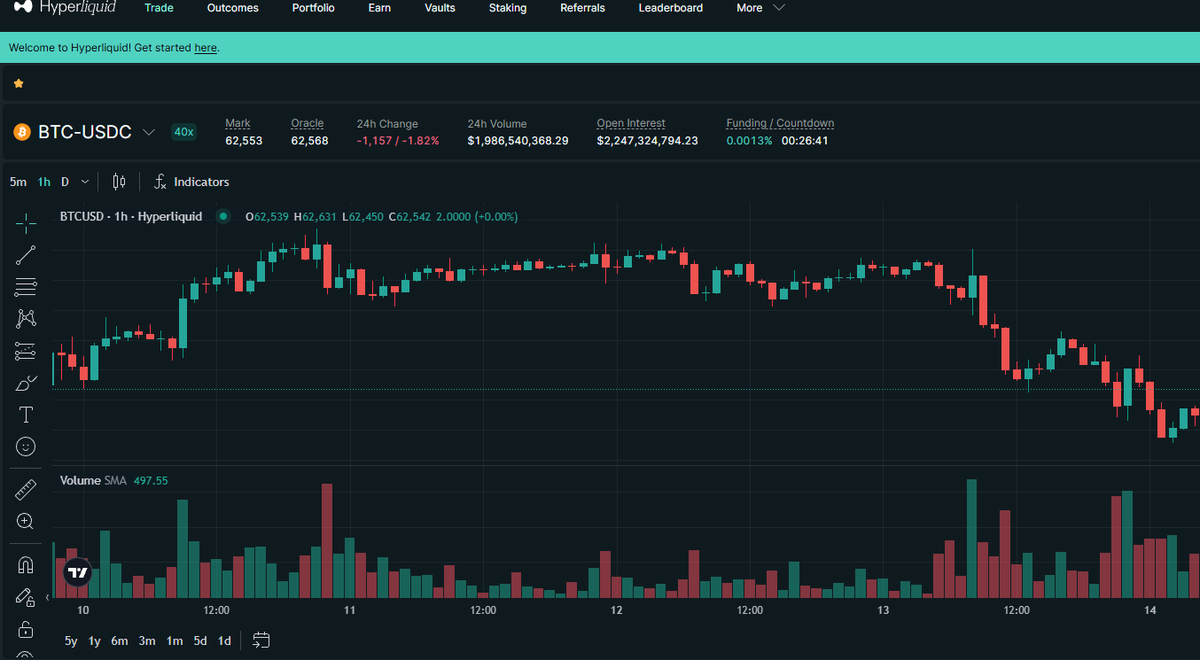This screenshot has width=1200, height=660.
Task: Open the time interval dropdown arrow
Action: (x=85, y=182)
